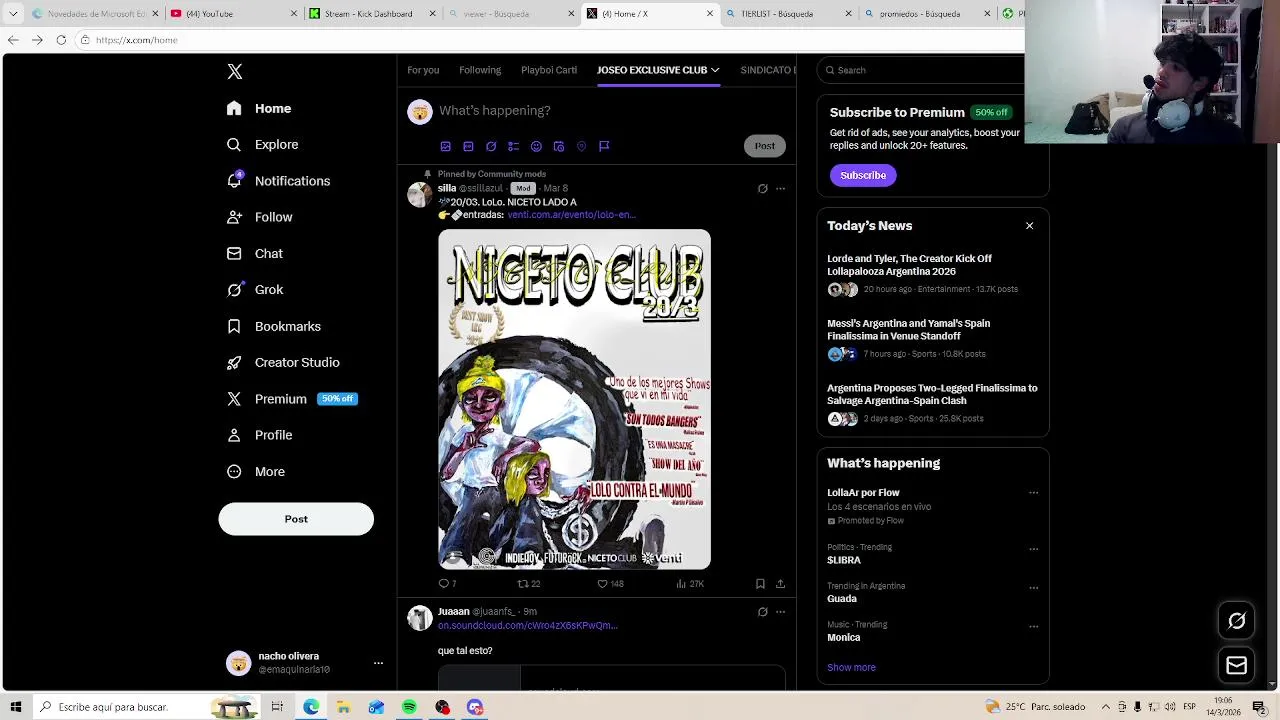Open the soundcloud link in Juaaan's post
The height and width of the screenshot is (720, 1280).
pos(527,626)
